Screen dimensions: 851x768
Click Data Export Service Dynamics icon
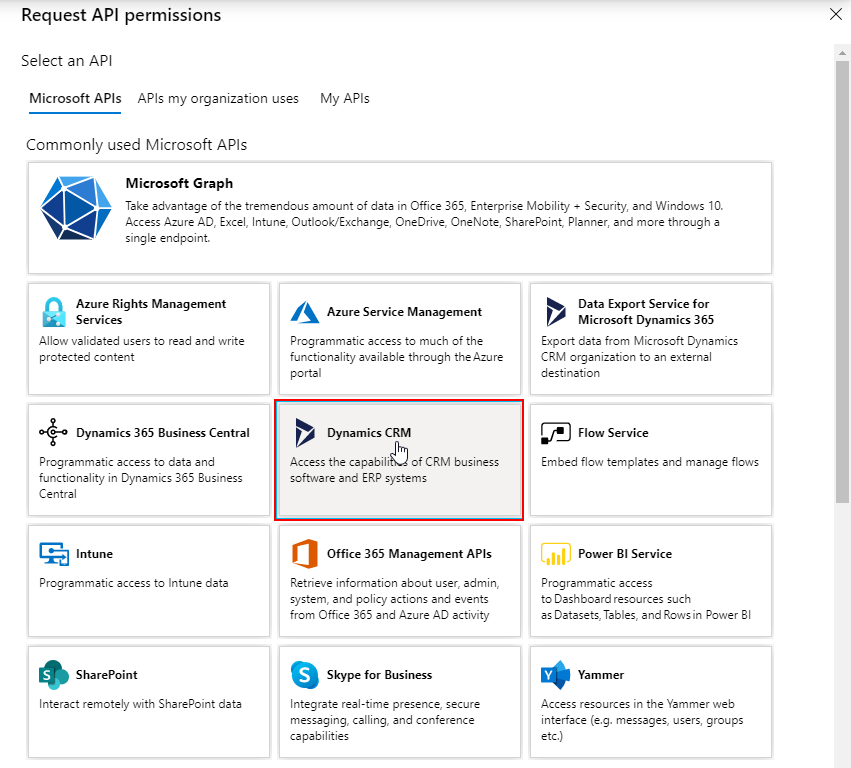(x=556, y=312)
